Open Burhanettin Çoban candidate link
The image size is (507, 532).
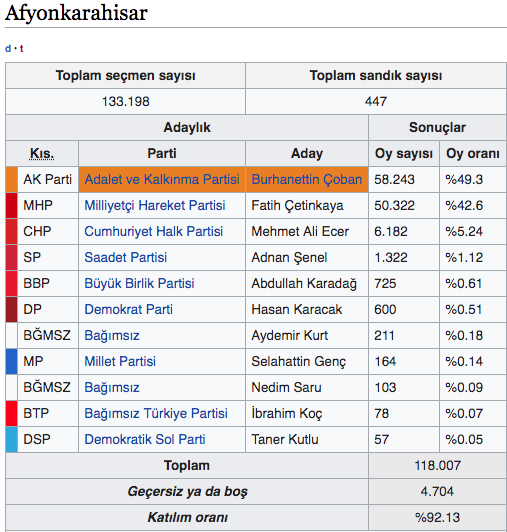coord(307,179)
